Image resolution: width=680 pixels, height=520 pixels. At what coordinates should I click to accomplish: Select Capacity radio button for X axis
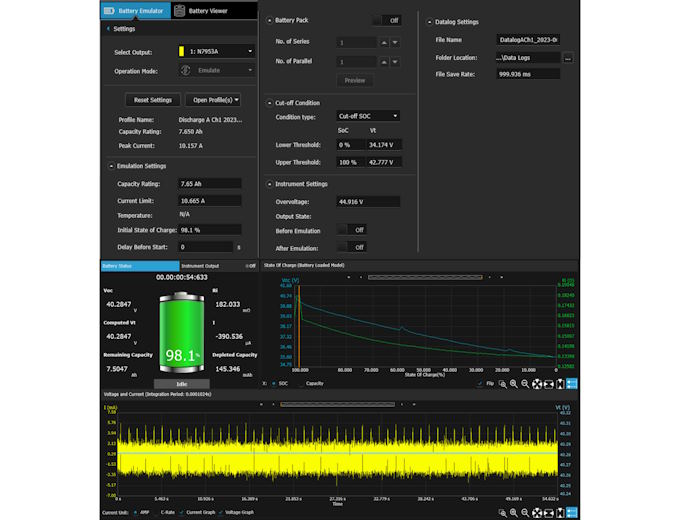coord(301,383)
